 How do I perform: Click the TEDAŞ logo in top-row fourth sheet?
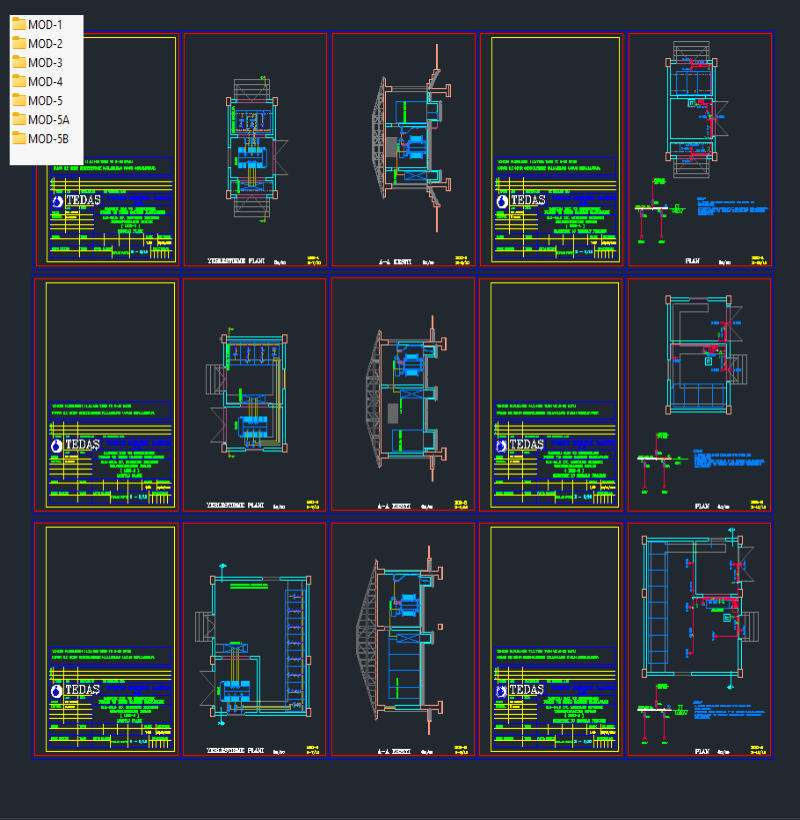(520, 201)
